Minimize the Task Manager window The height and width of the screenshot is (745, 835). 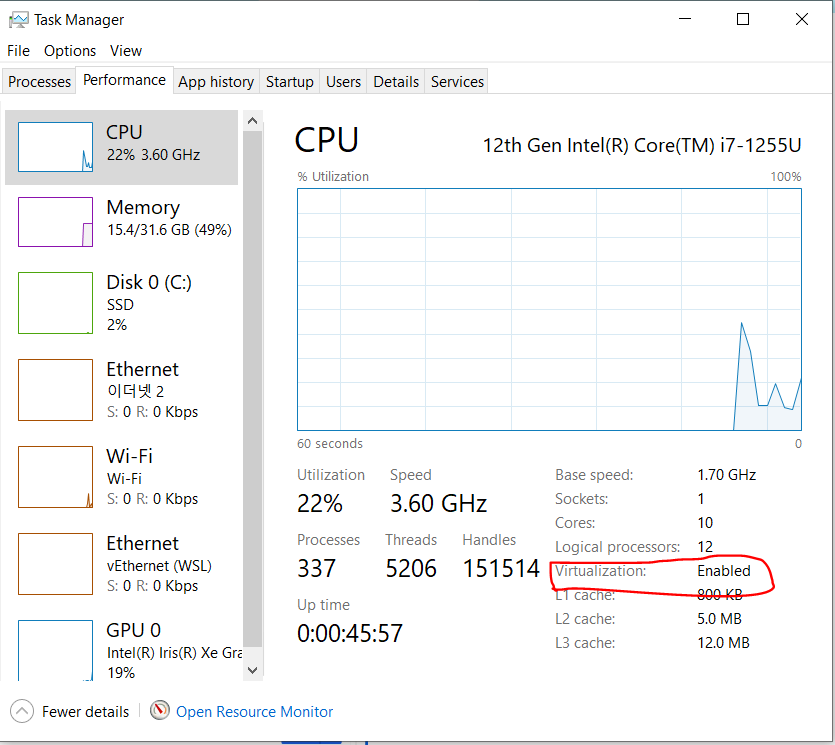tap(685, 19)
